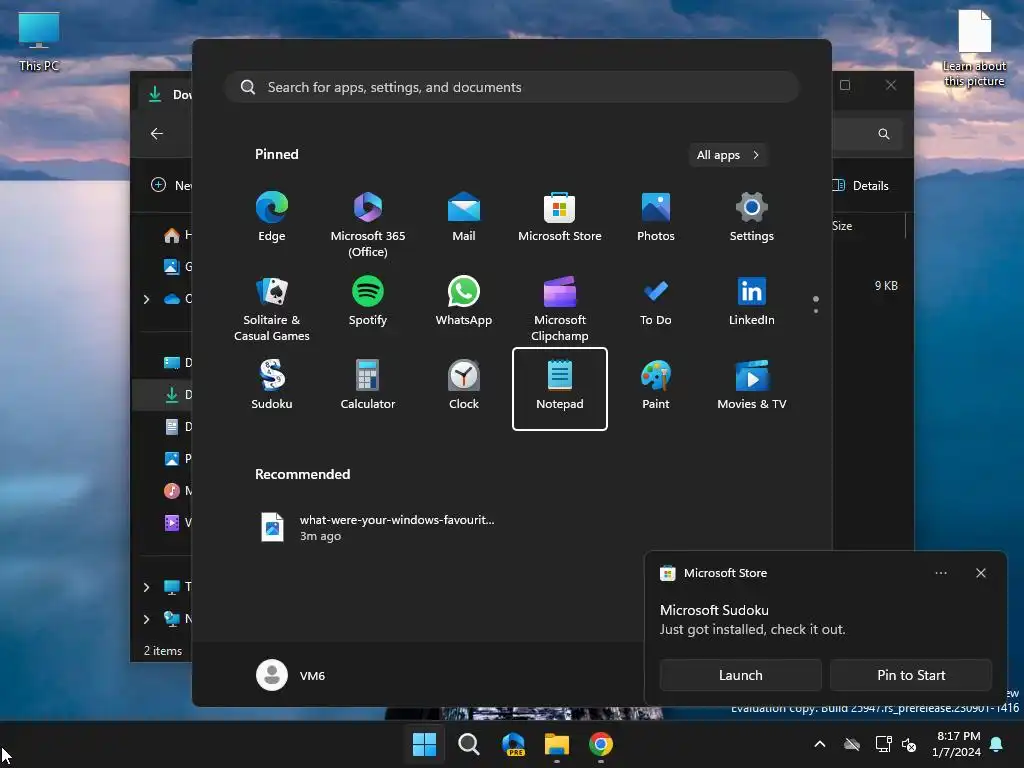Open Google Chrome from the taskbar
The height and width of the screenshot is (768, 1024).
(601, 744)
